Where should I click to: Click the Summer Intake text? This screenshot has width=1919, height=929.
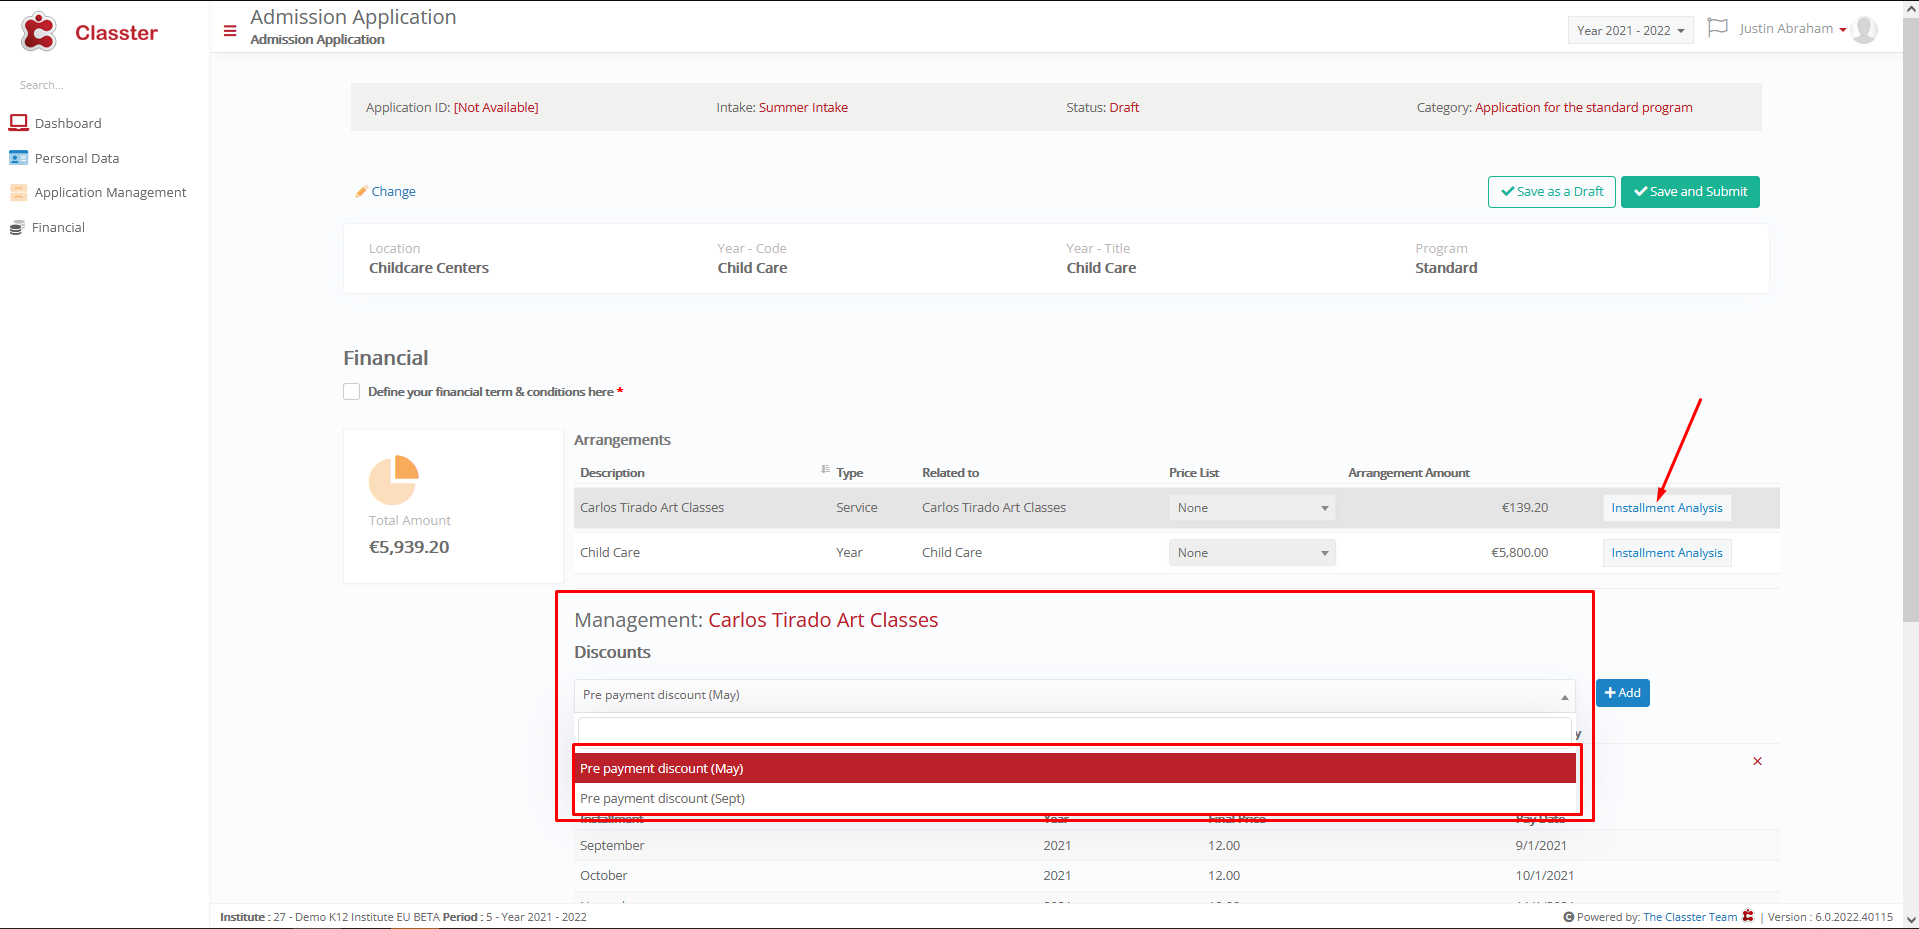point(803,108)
